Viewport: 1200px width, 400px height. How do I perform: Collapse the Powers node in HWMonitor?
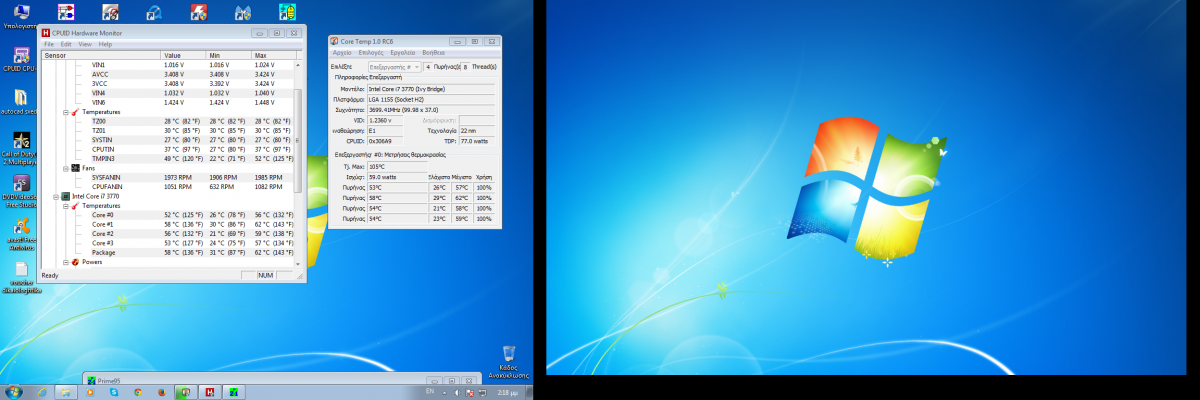(x=65, y=262)
